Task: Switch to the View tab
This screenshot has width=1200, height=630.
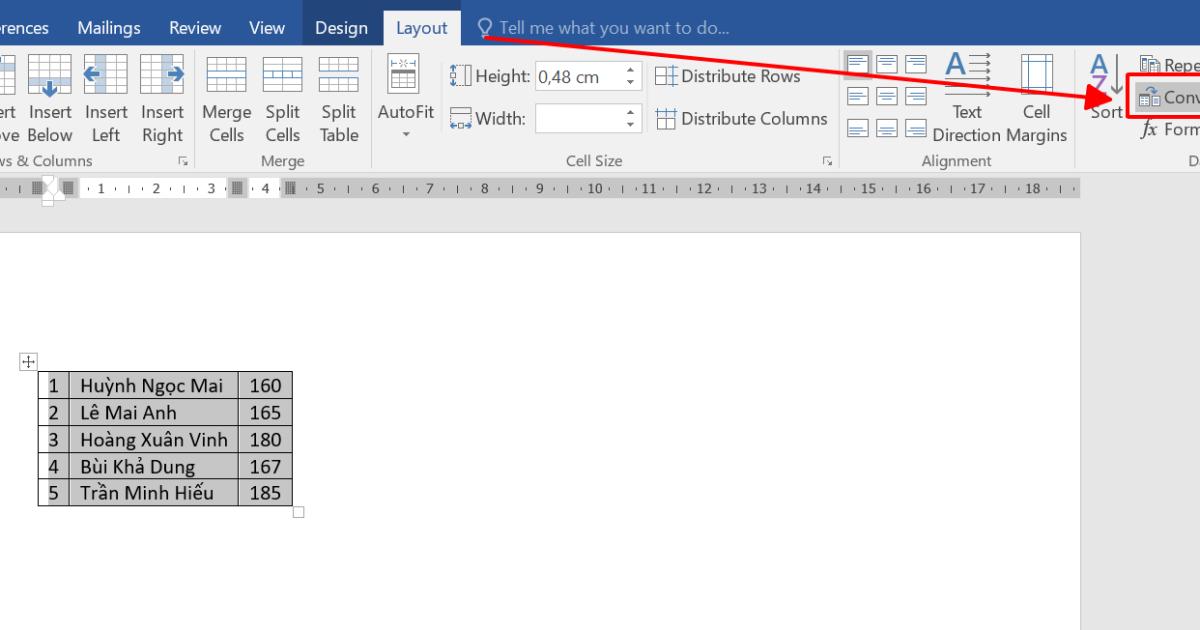Action: pyautogui.click(x=267, y=28)
